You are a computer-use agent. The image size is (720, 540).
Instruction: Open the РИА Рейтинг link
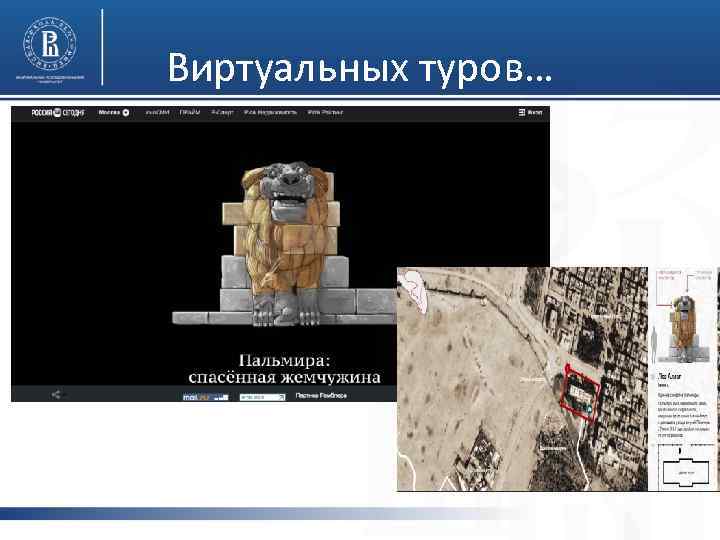pos(325,112)
